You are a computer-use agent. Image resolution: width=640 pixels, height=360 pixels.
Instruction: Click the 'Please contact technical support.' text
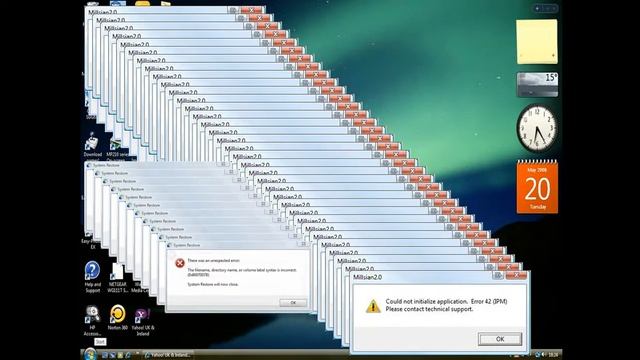click(x=429, y=309)
